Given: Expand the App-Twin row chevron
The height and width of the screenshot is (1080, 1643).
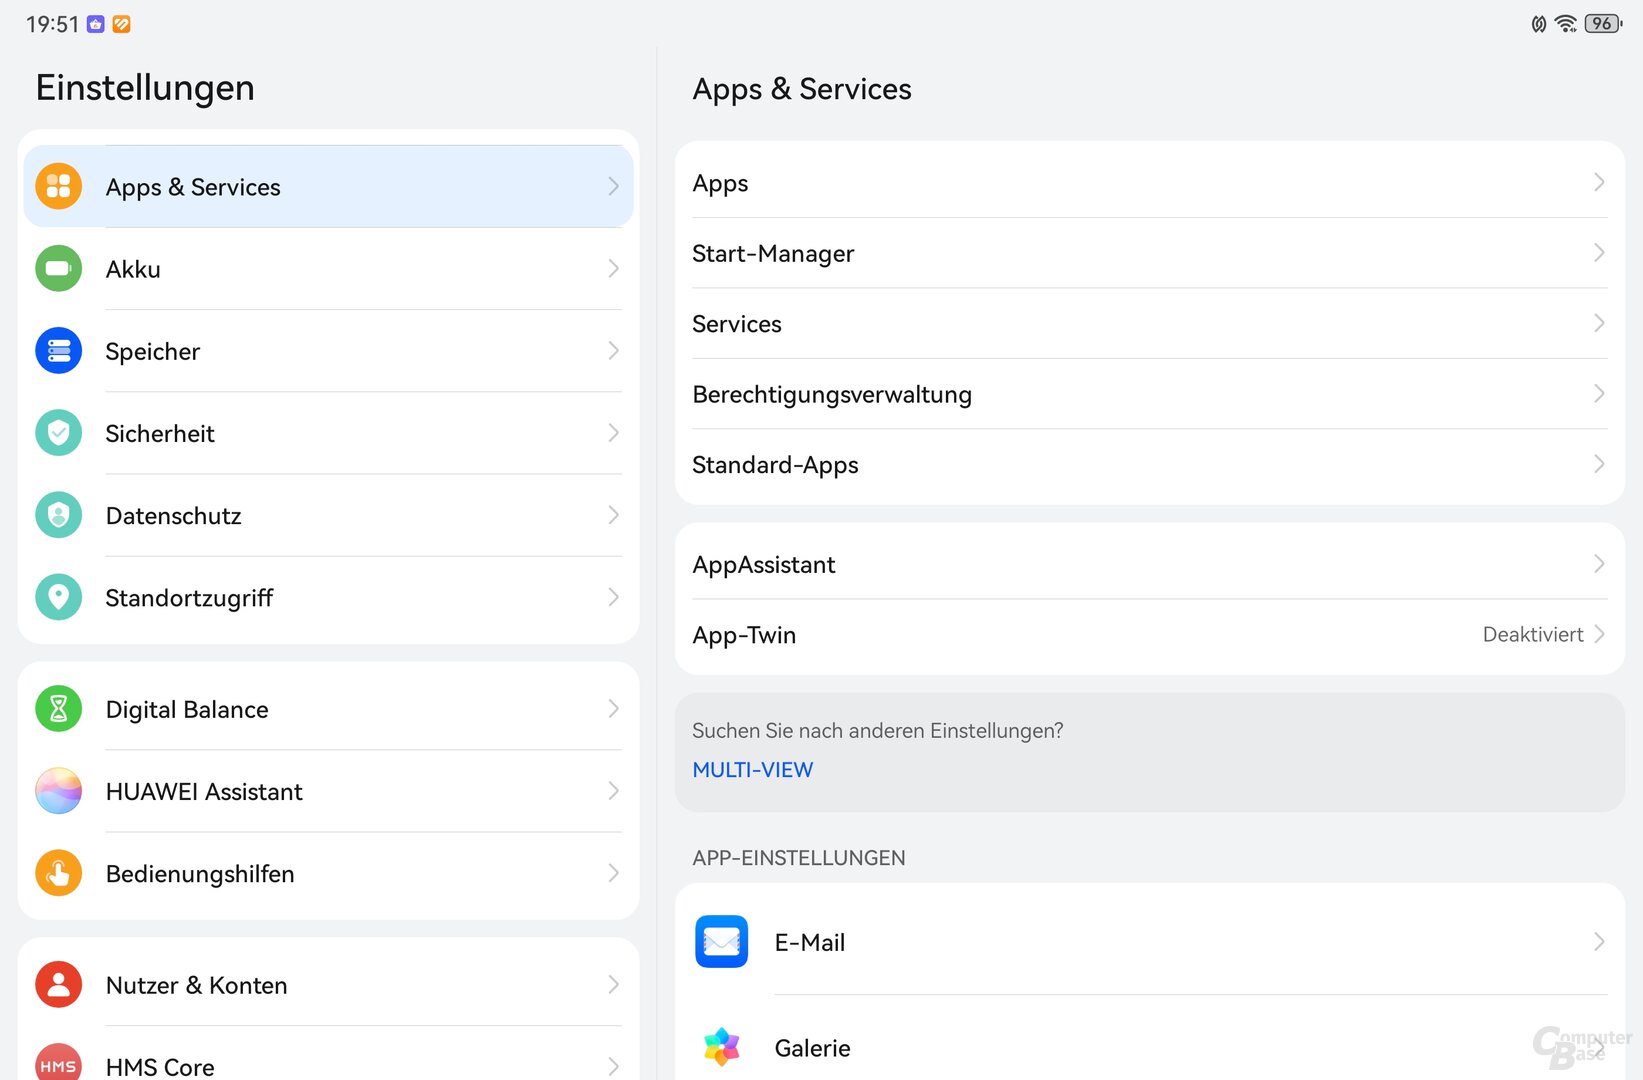Looking at the screenshot, I should coord(1599,634).
